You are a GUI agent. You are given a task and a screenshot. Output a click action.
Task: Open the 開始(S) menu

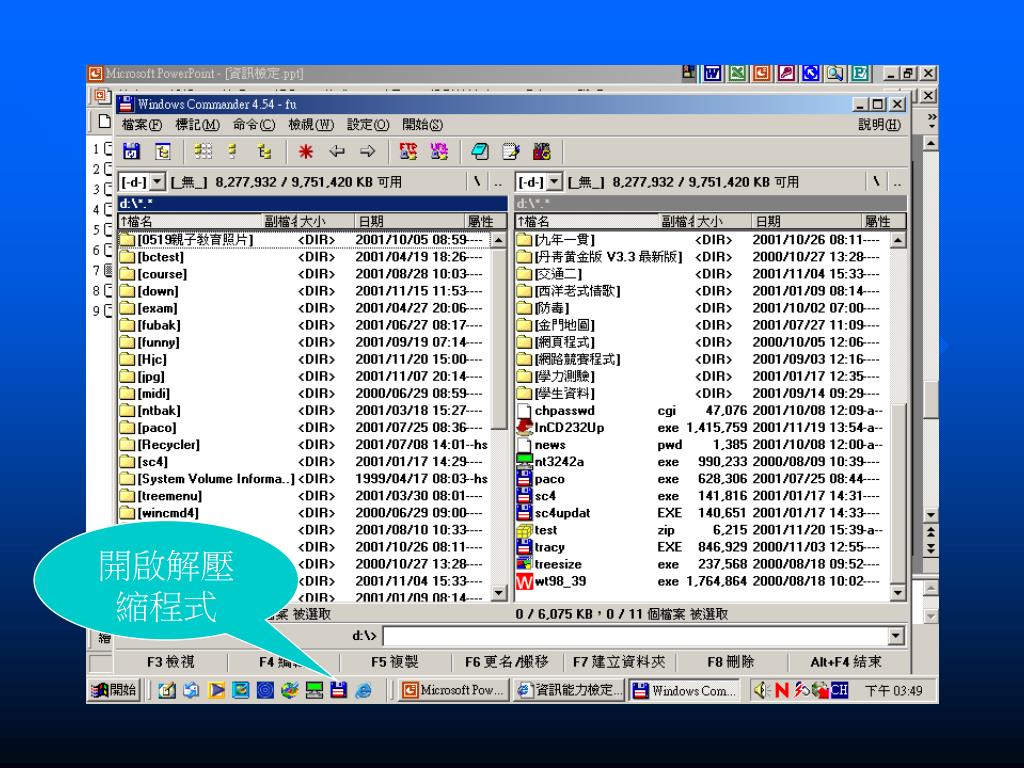[423, 125]
